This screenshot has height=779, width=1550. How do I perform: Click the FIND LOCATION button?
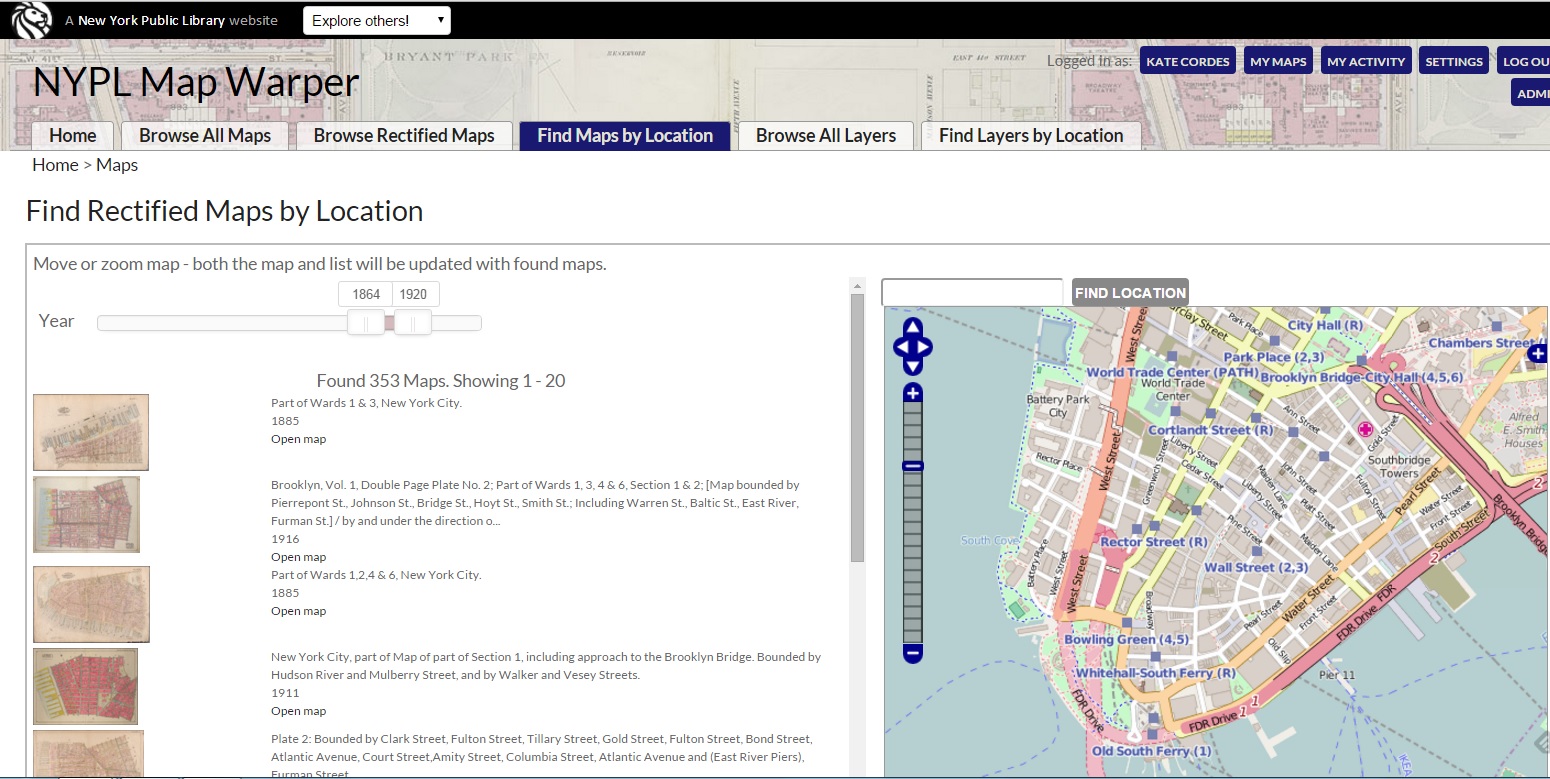coord(1130,292)
